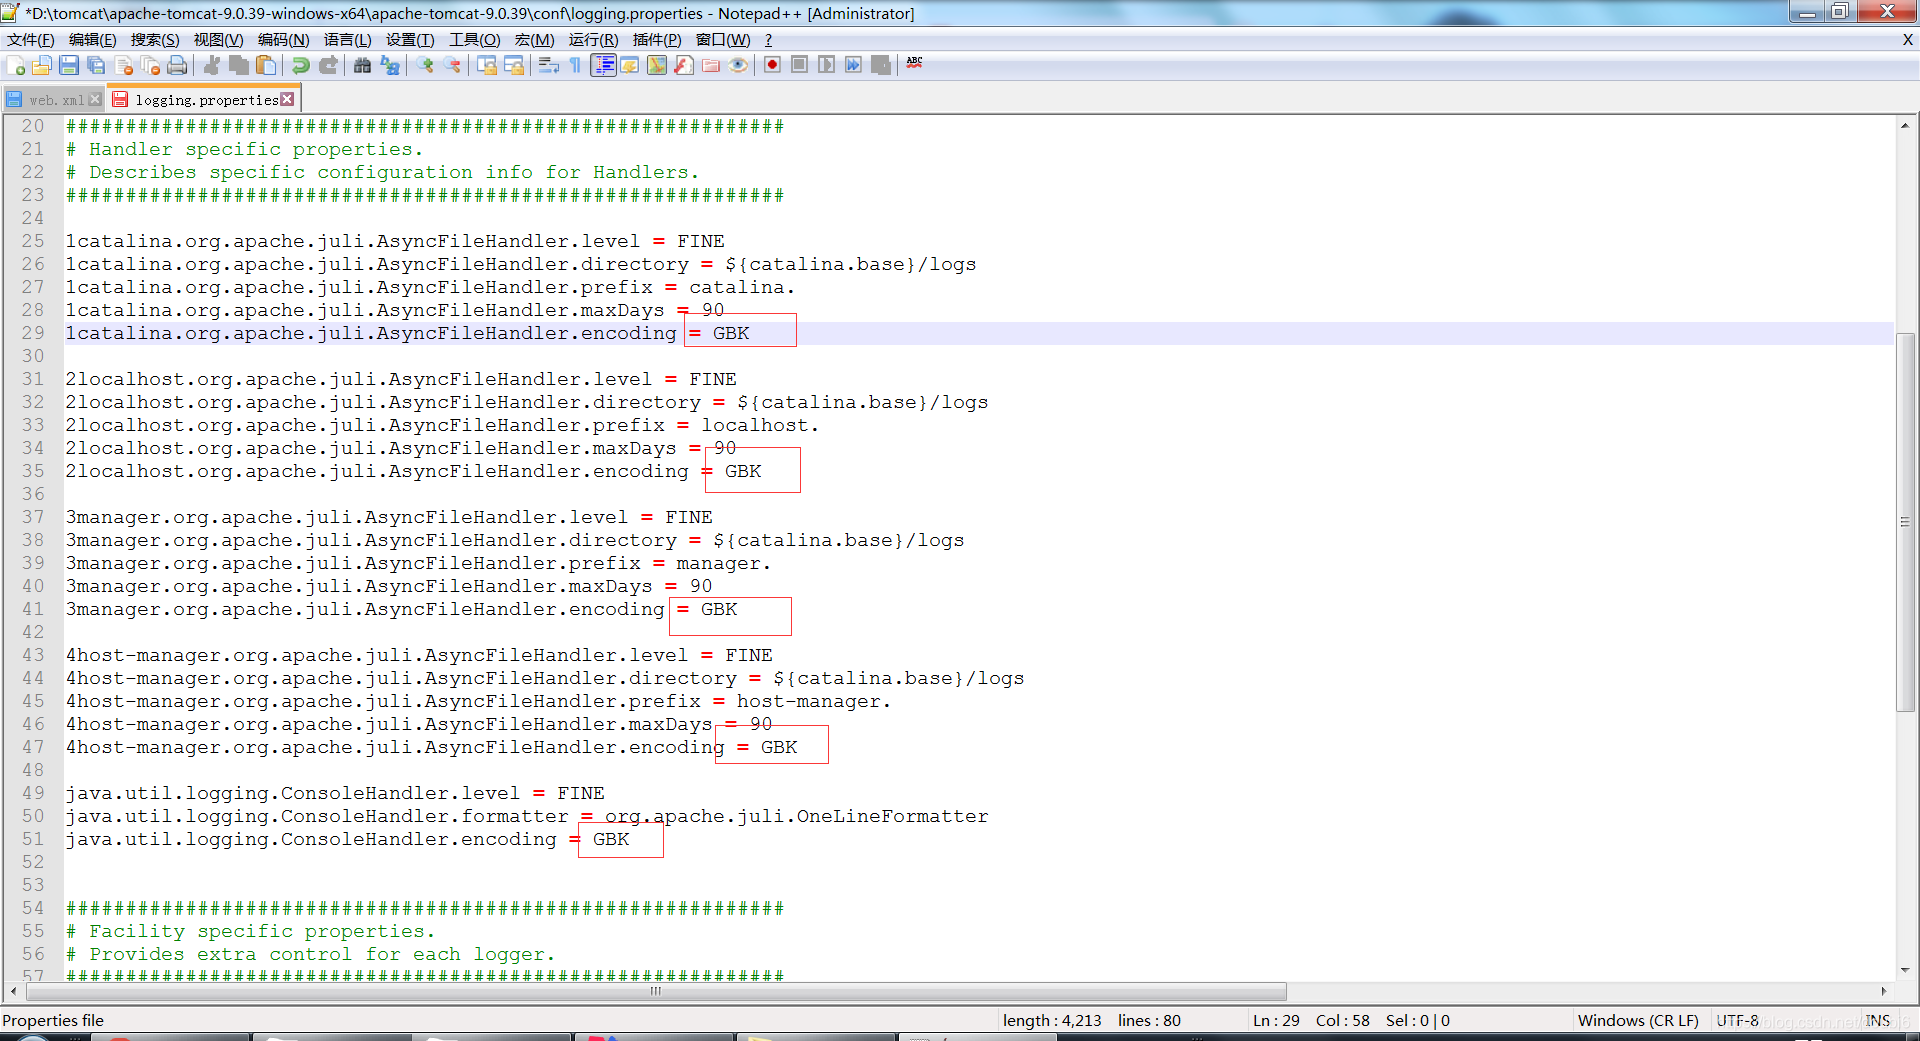Toggle the Word Wrap toolbar icon
Image resolution: width=1920 pixels, height=1041 pixels.
pos(548,66)
